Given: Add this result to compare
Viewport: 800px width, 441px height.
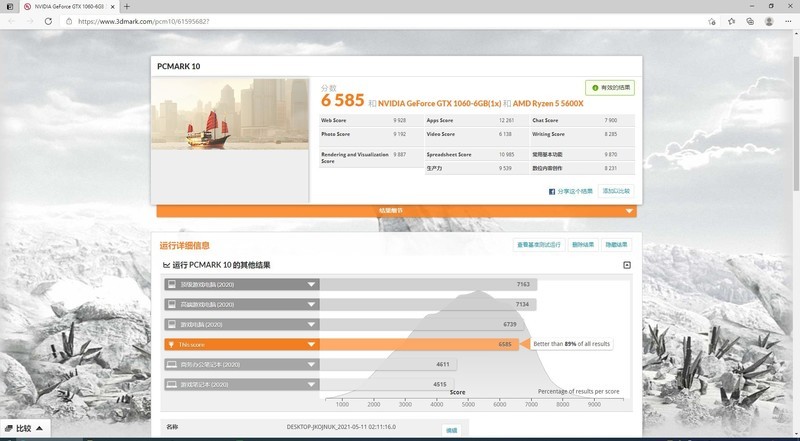Looking at the screenshot, I should coord(616,191).
